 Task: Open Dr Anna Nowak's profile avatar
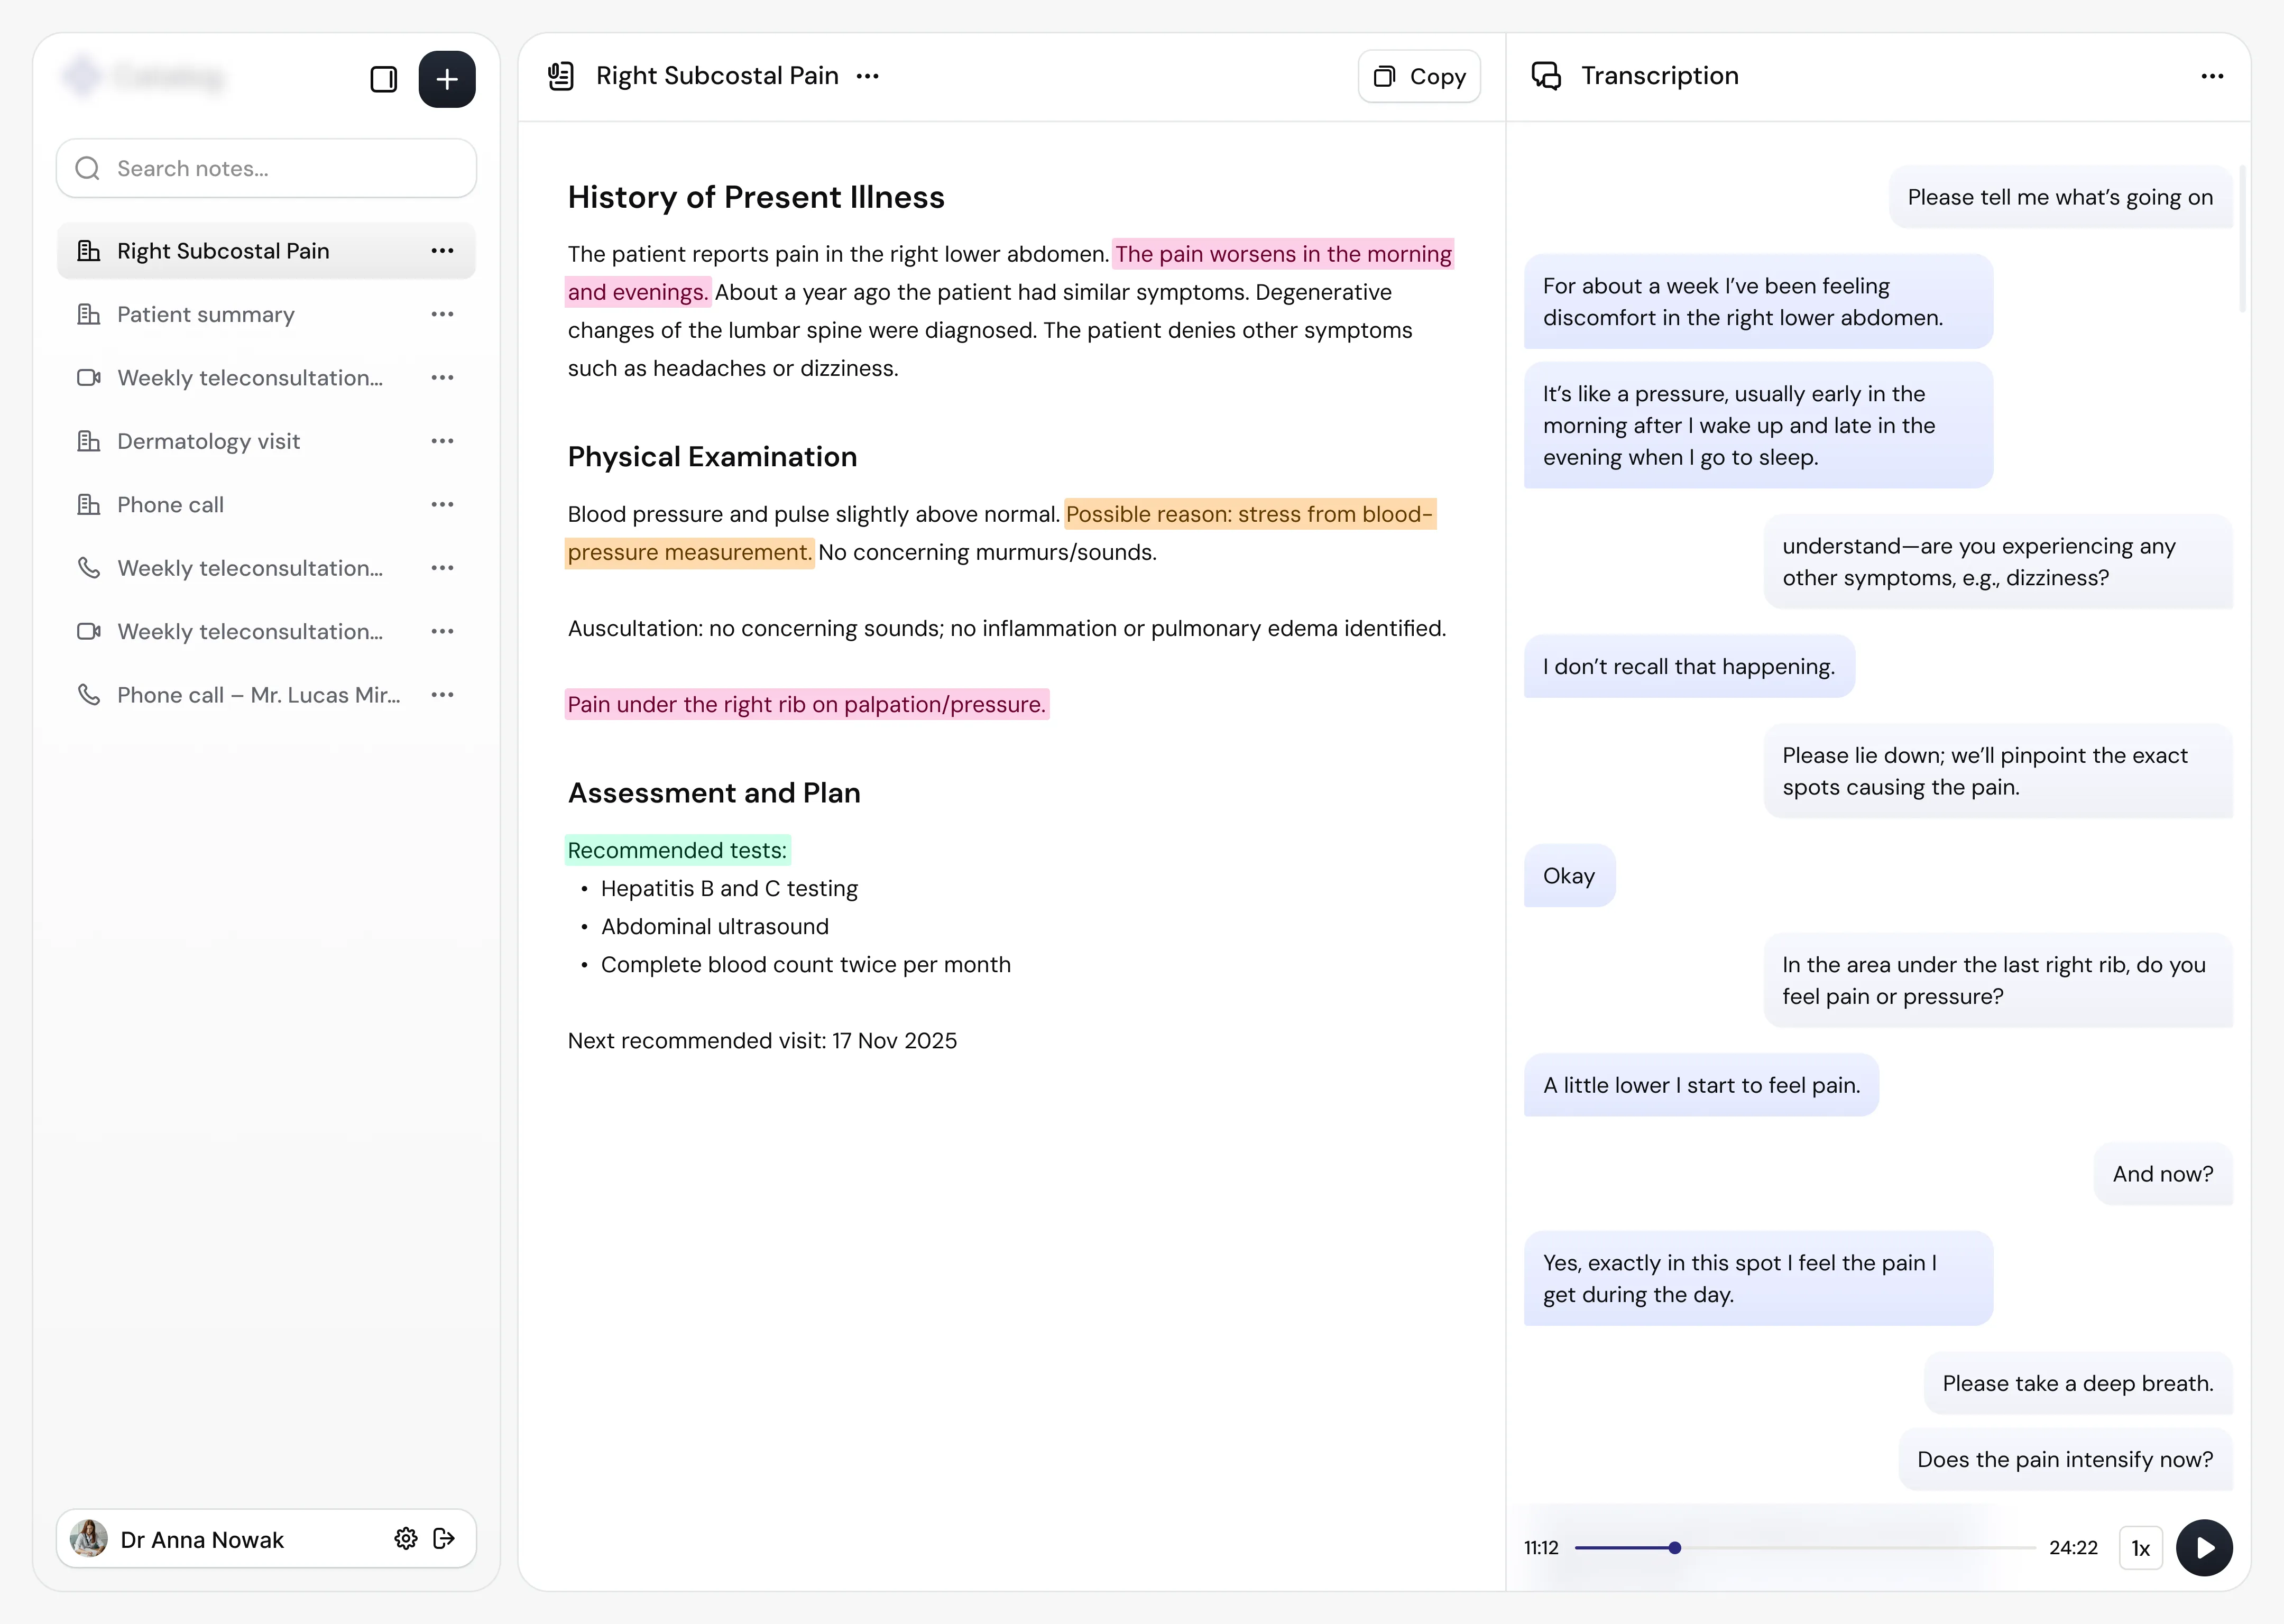(x=88, y=1539)
